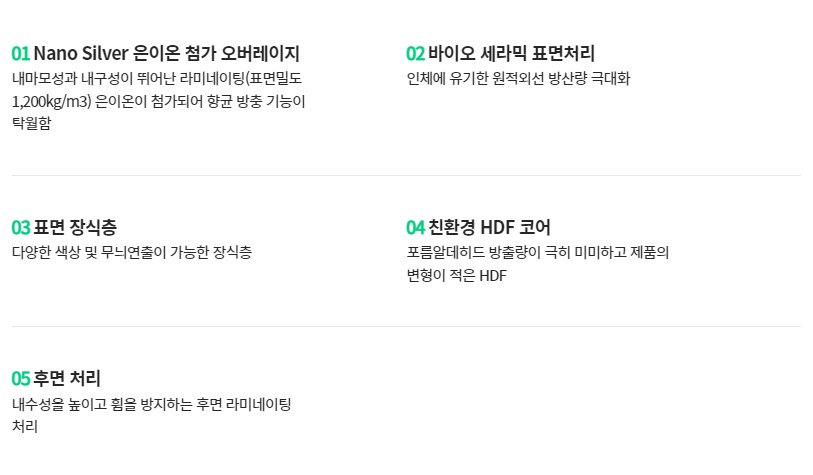
Task: Select the Nano Silver 은이온 첨가 오버레이지 heading
Action: pos(166,53)
